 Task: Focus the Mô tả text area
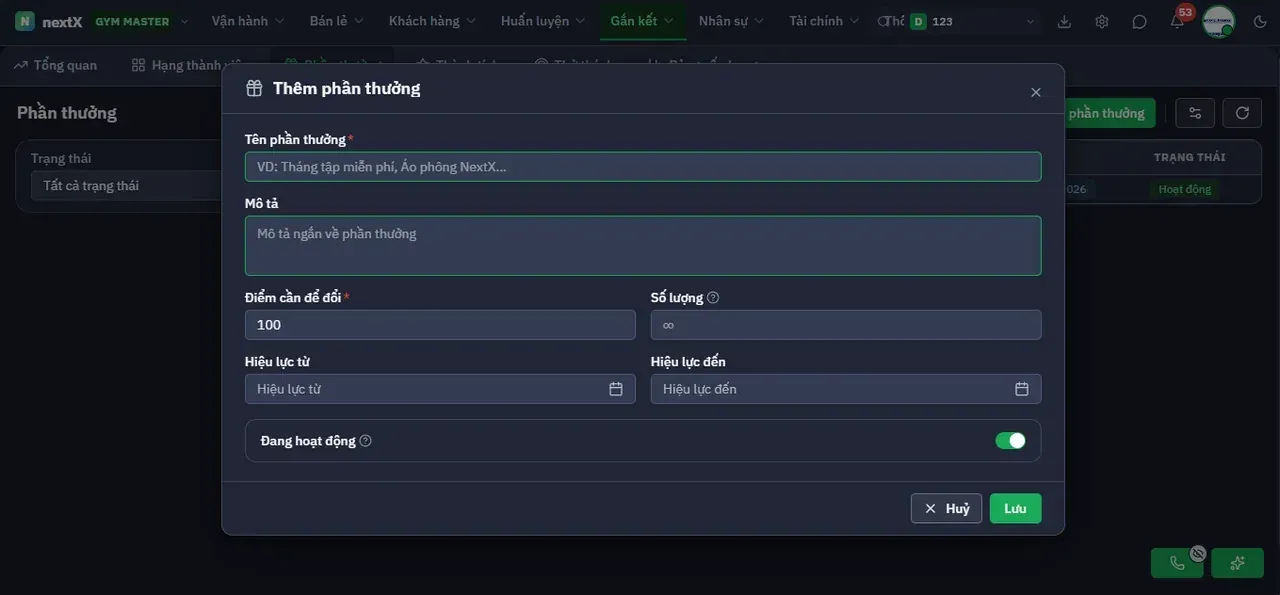click(x=643, y=246)
